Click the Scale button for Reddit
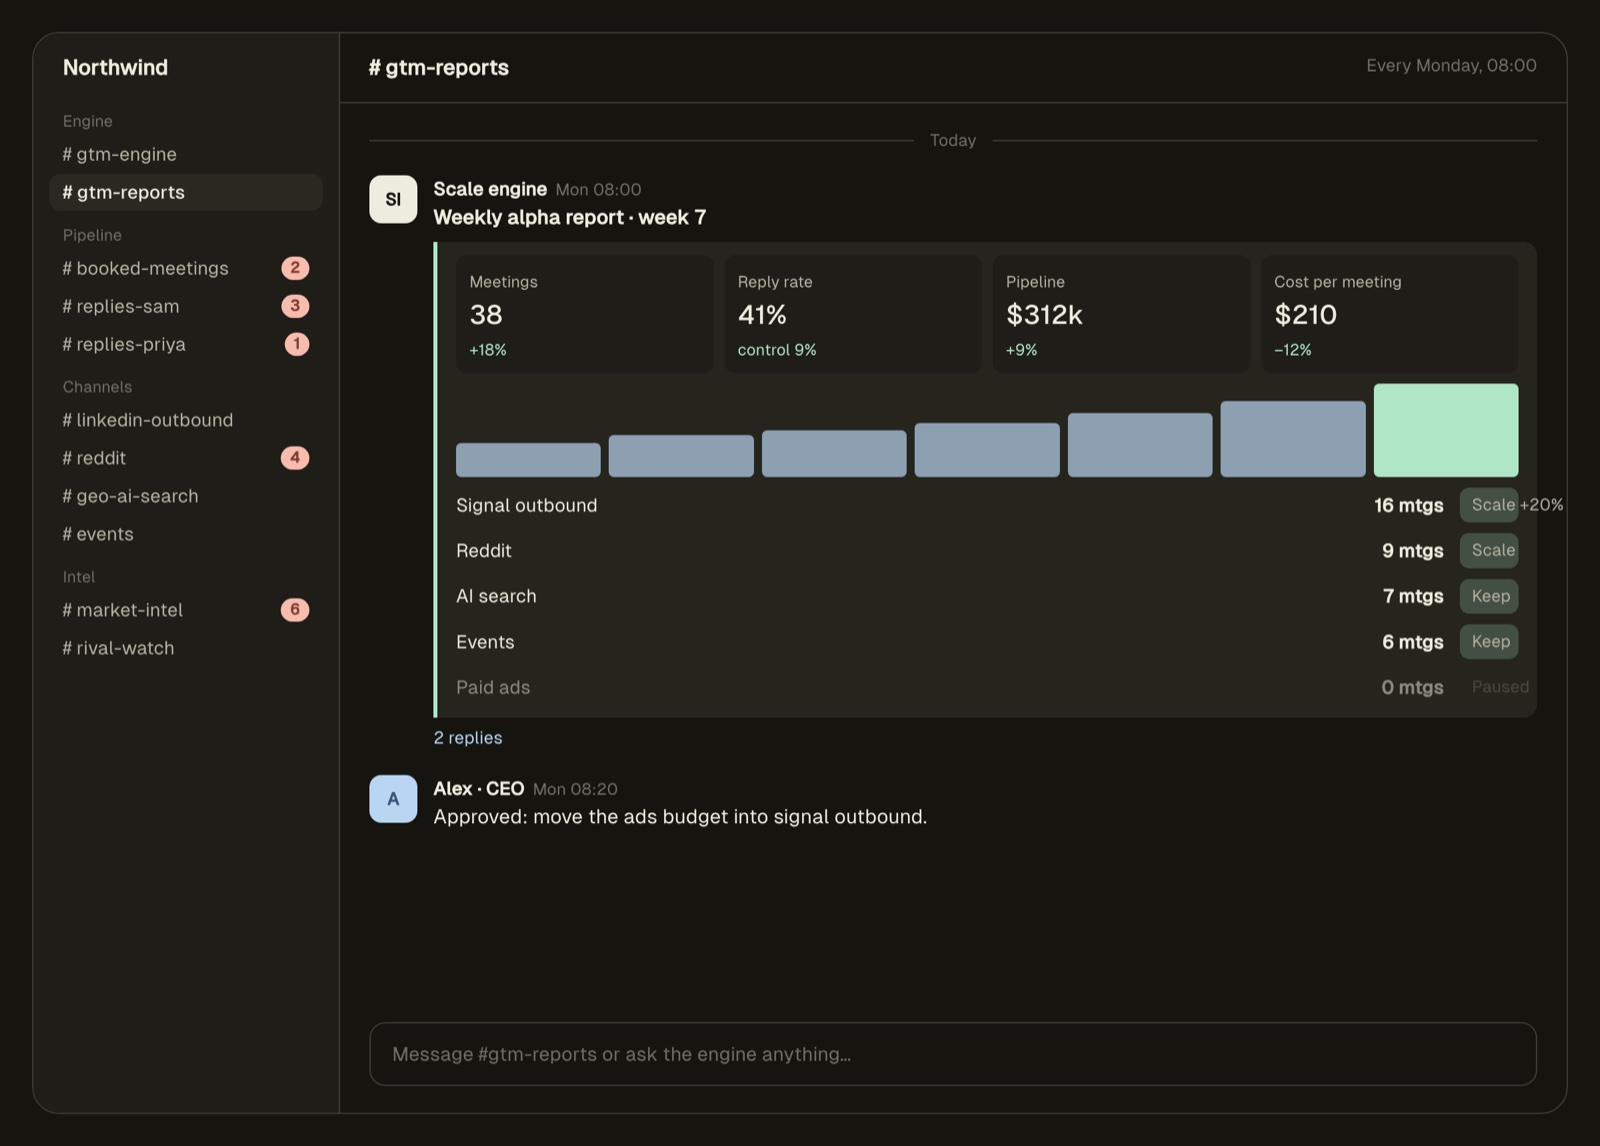Viewport: 1600px width, 1146px height. click(x=1489, y=550)
